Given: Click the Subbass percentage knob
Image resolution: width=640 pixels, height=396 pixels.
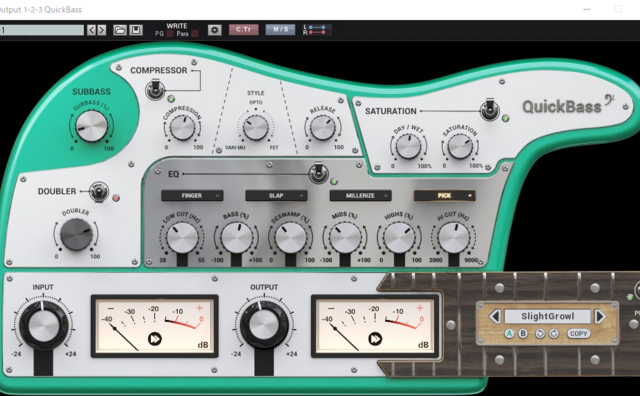Looking at the screenshot, I should [91, 126].
